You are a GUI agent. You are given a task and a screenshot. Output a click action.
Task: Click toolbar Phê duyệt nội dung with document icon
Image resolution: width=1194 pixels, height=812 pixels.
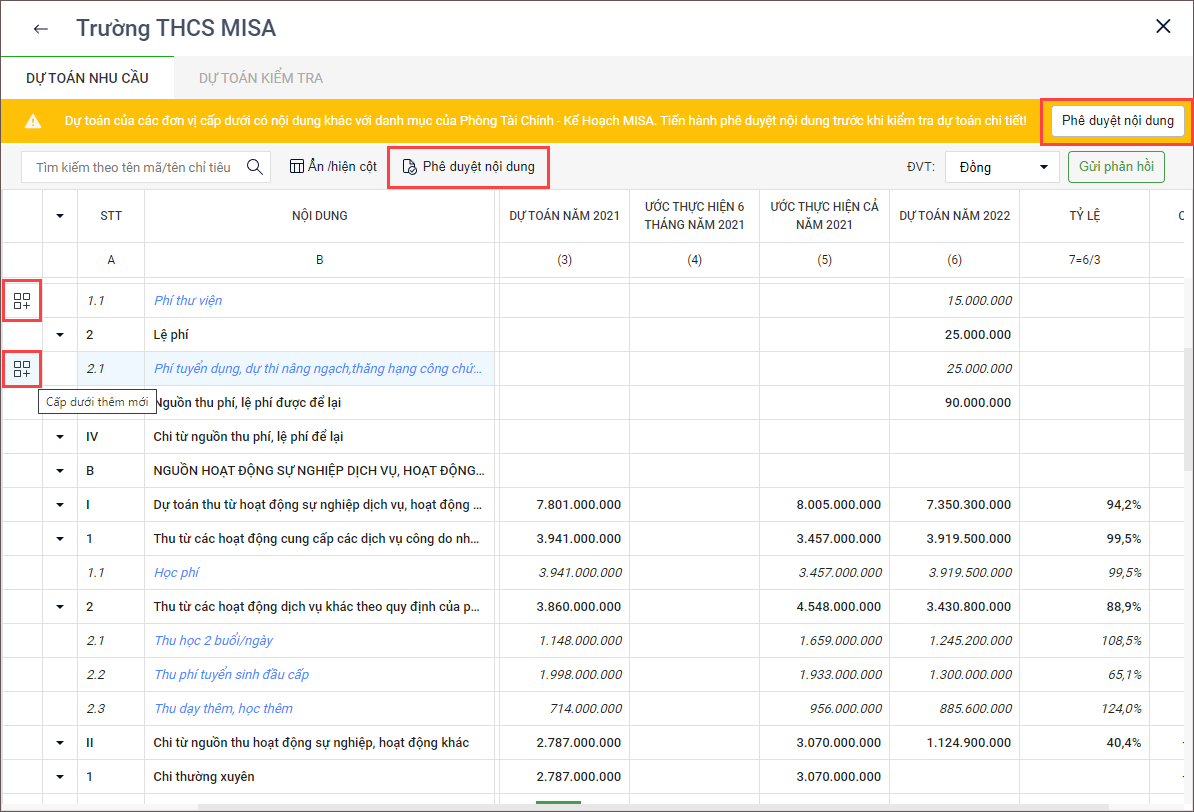coord(469,167)
